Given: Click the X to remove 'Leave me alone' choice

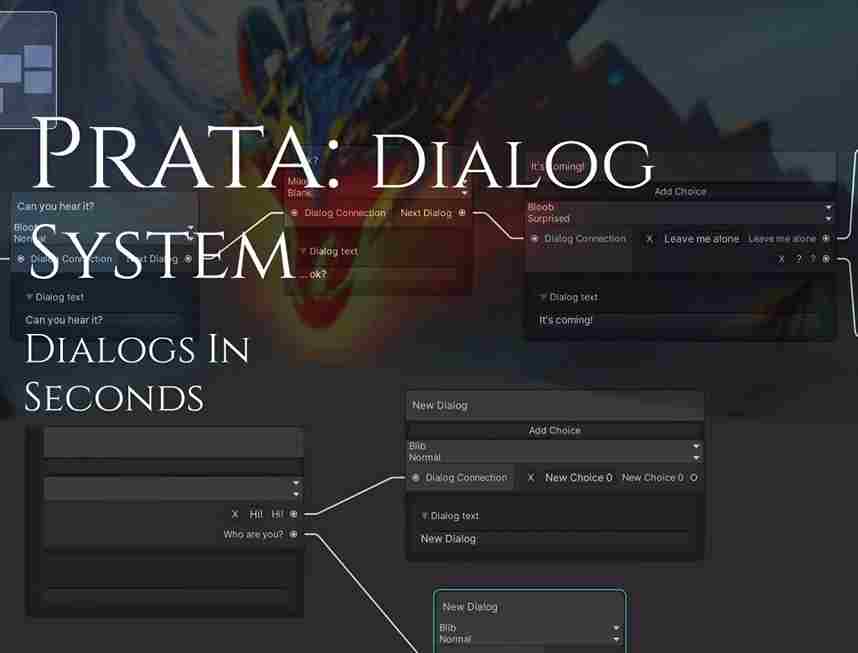Looking at the screenshot, I should tap(649, 239).
